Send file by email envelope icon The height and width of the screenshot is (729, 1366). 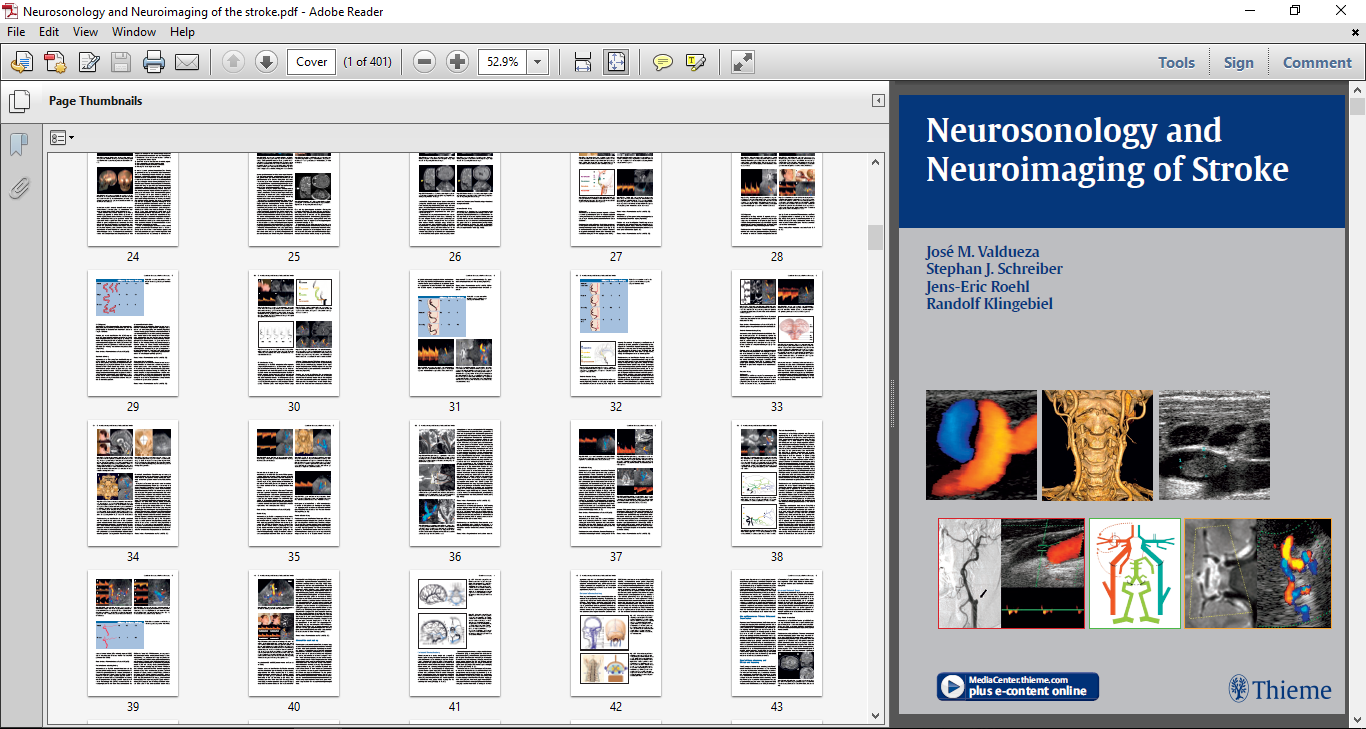(187, 63)
